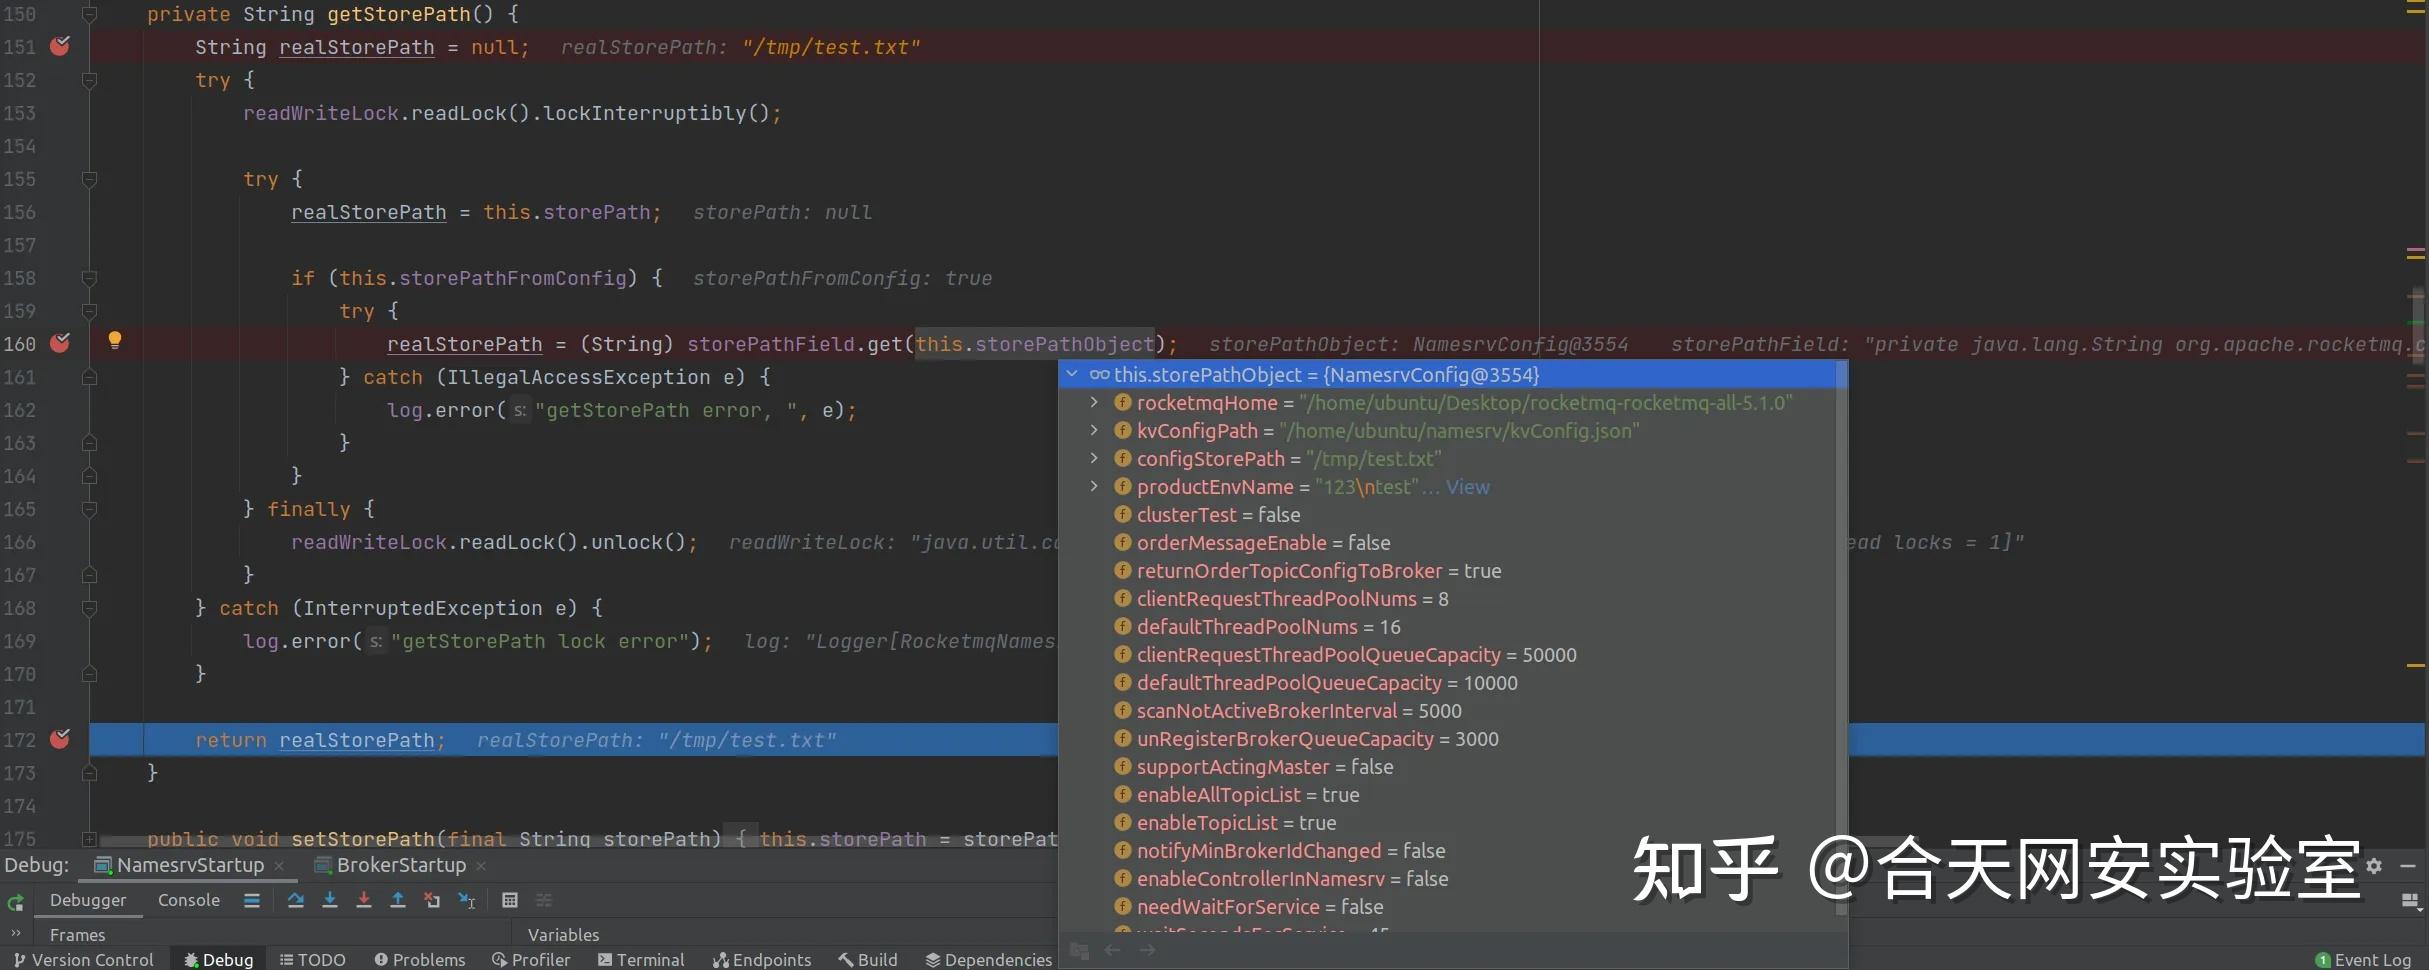This screenshot has height=970, width=2429.
Task: Close the BrokerStartup debug tab
Action: [x=481, y=866]
